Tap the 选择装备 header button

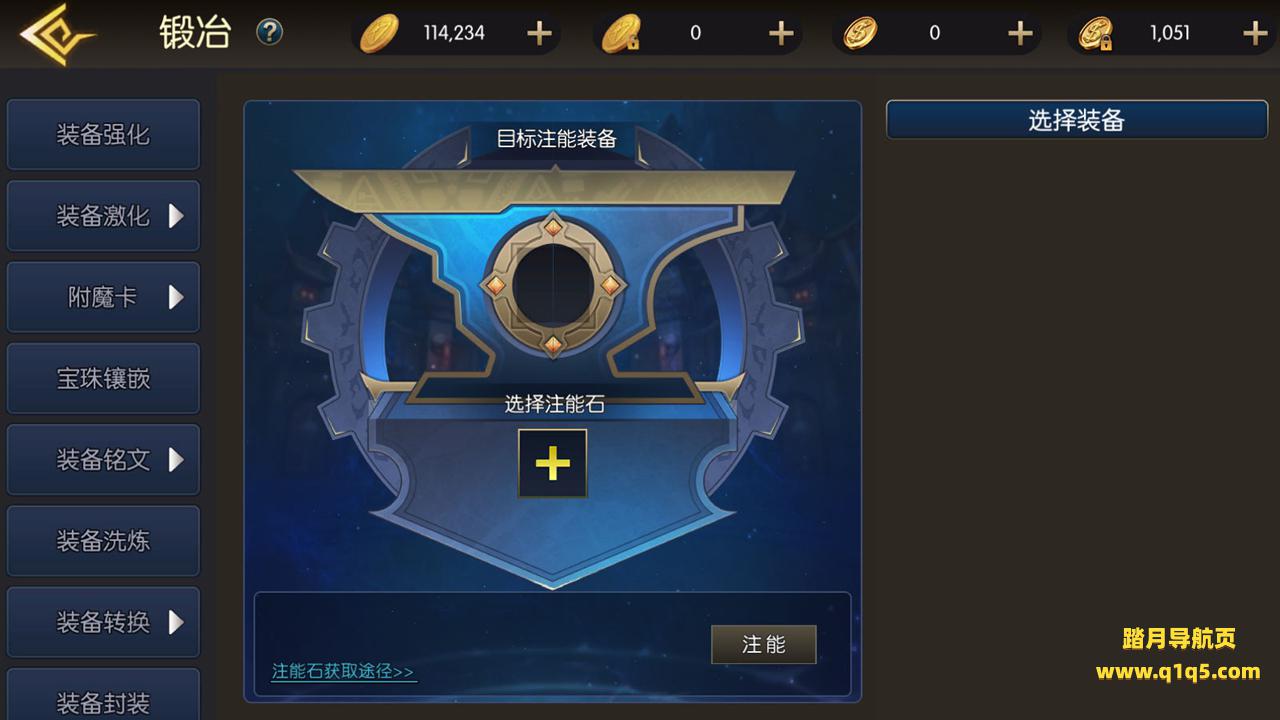point(1077,120)
